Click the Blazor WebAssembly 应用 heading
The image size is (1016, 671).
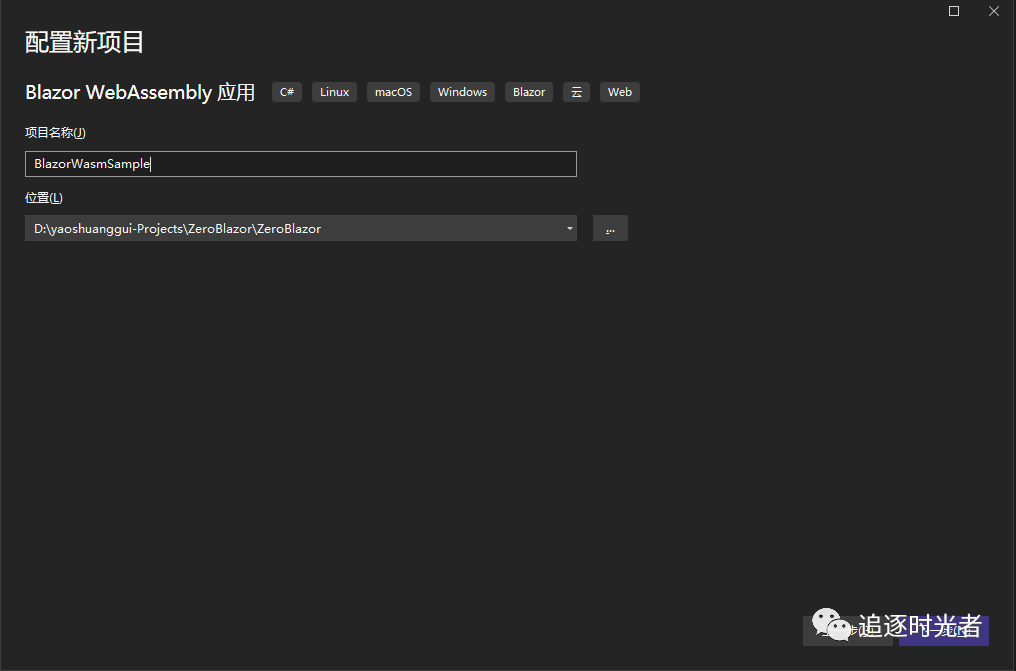coord(140,92)
